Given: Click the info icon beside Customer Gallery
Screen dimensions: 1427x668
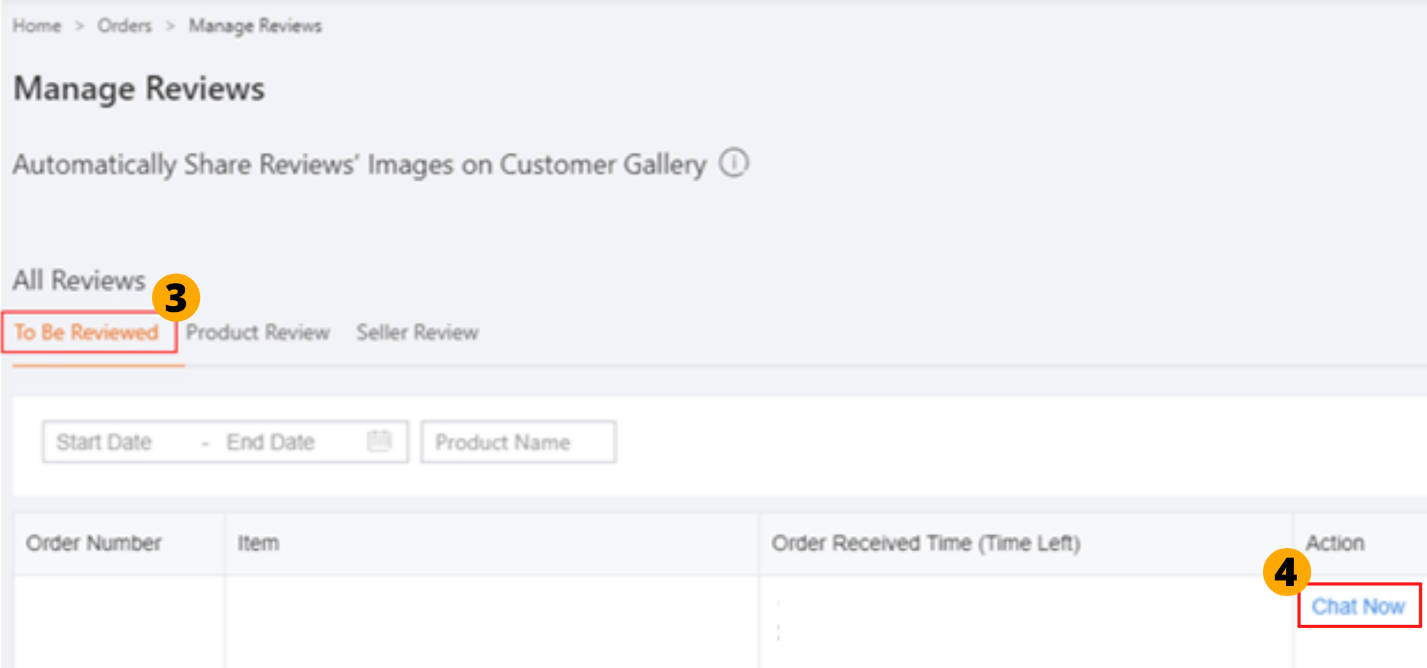Looking at the screenshot, I should (734, 164).
